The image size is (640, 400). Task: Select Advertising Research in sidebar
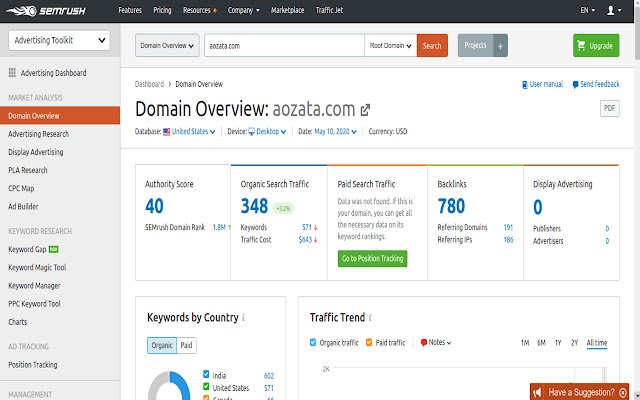(x=38, y=134)
